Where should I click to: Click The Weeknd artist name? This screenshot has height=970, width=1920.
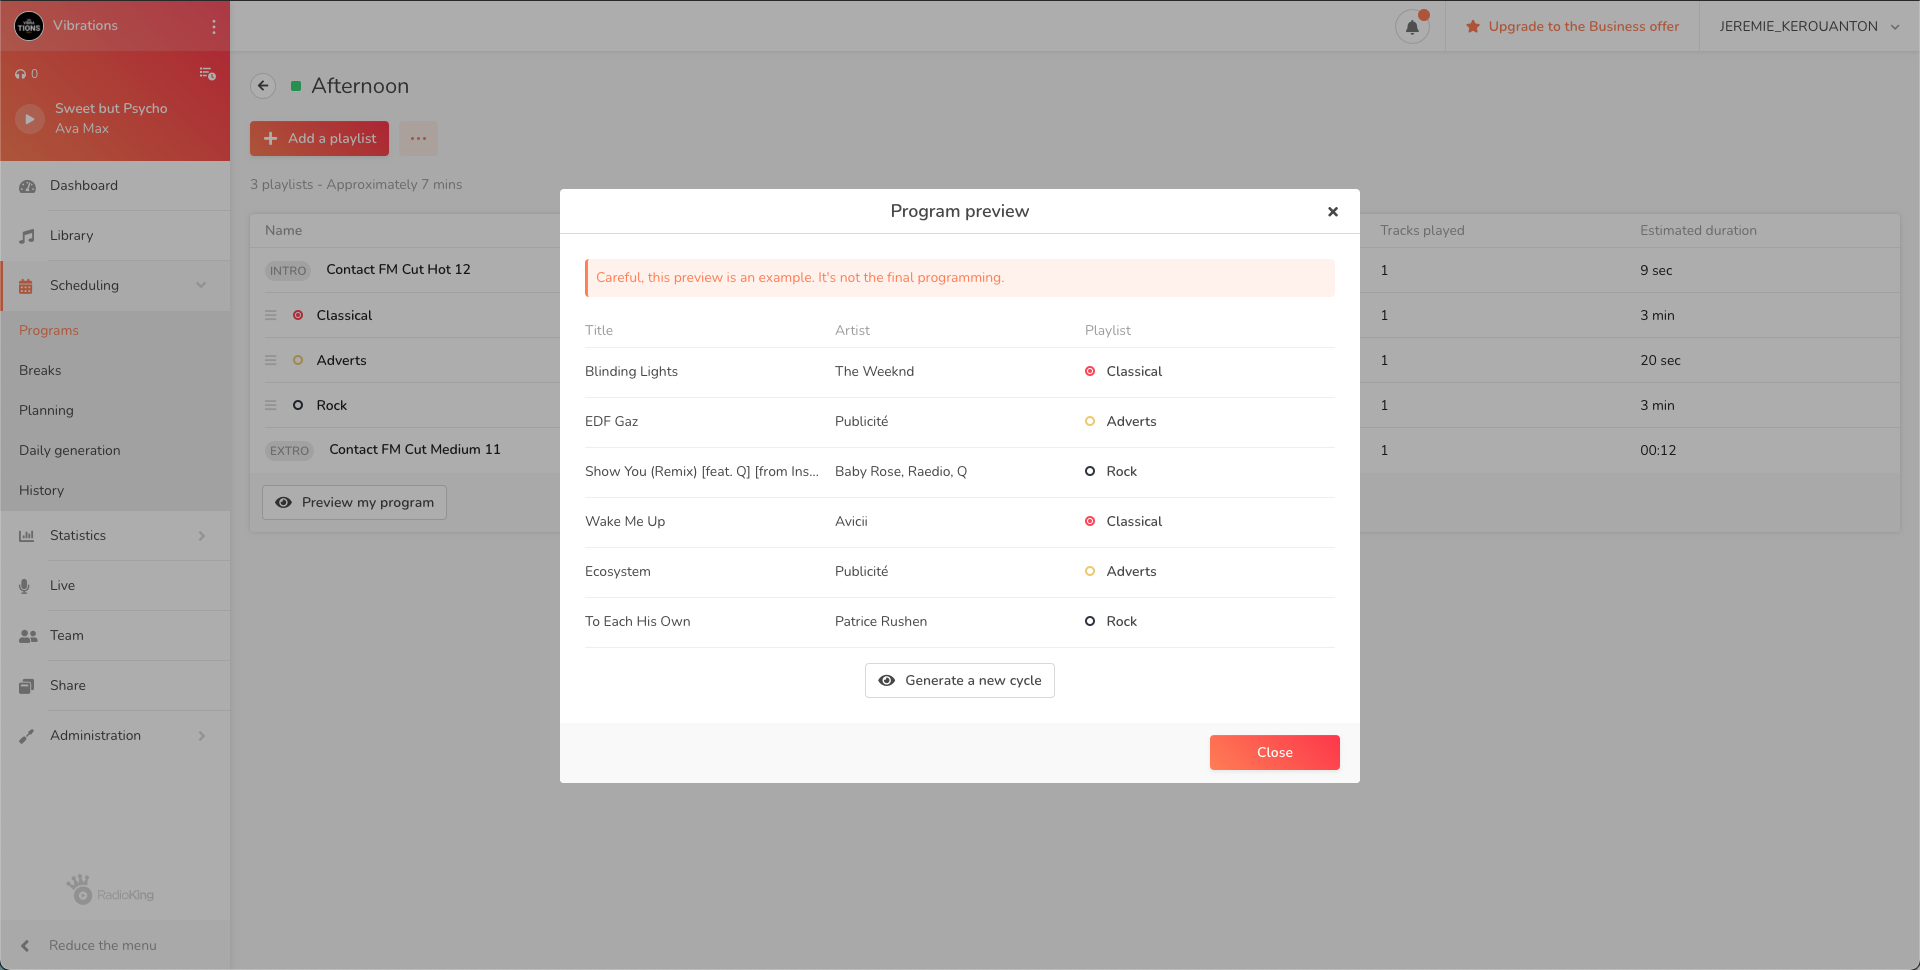(x=874, y=371)
